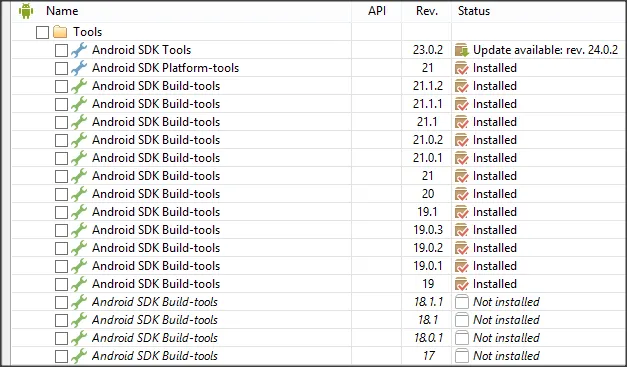
Task: Select Build-tools name in rev 21.1.1 row
Action: pos(156,104)
